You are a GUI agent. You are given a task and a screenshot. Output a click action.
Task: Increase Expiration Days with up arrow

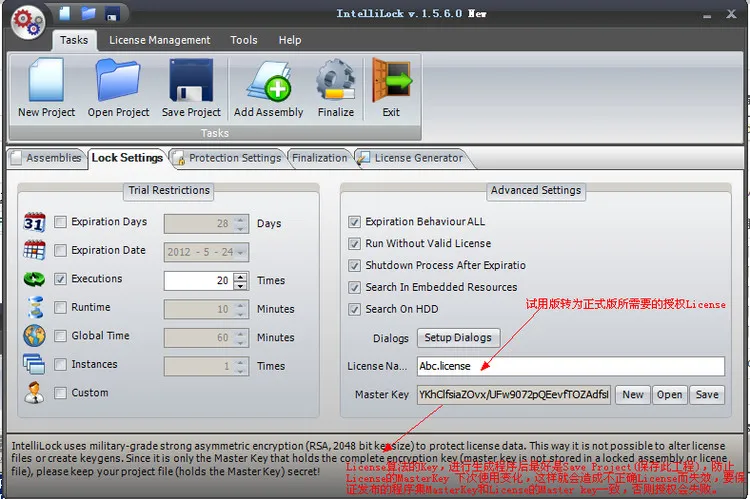[241, 220]
